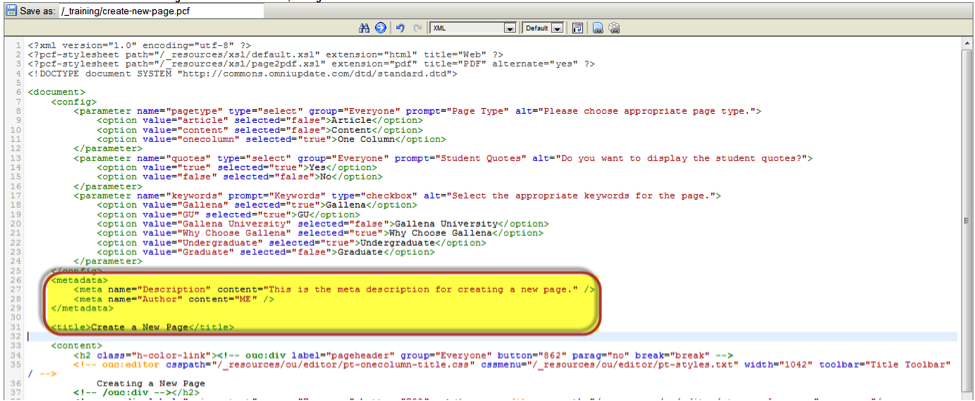Toggle the fullscreen editor icon
Image resolution: width=975 pixels, height=401 pixels.
click(x=578, y=28)
